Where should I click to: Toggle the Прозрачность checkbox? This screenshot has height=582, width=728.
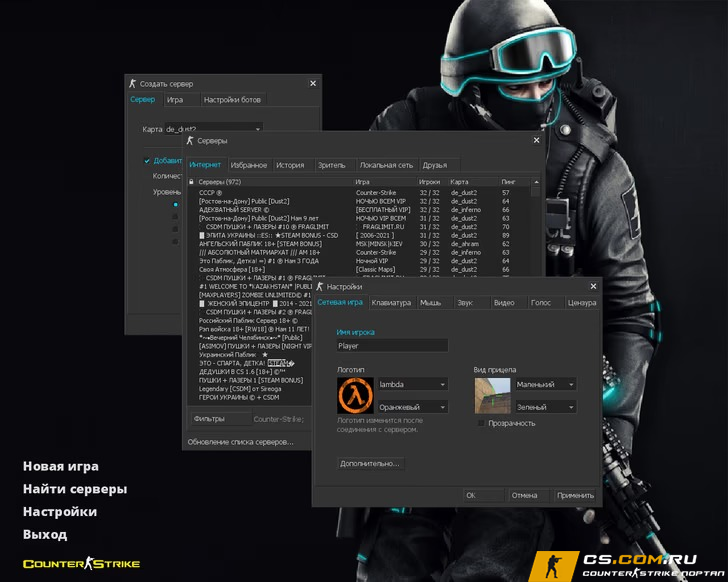pos(481,423)
